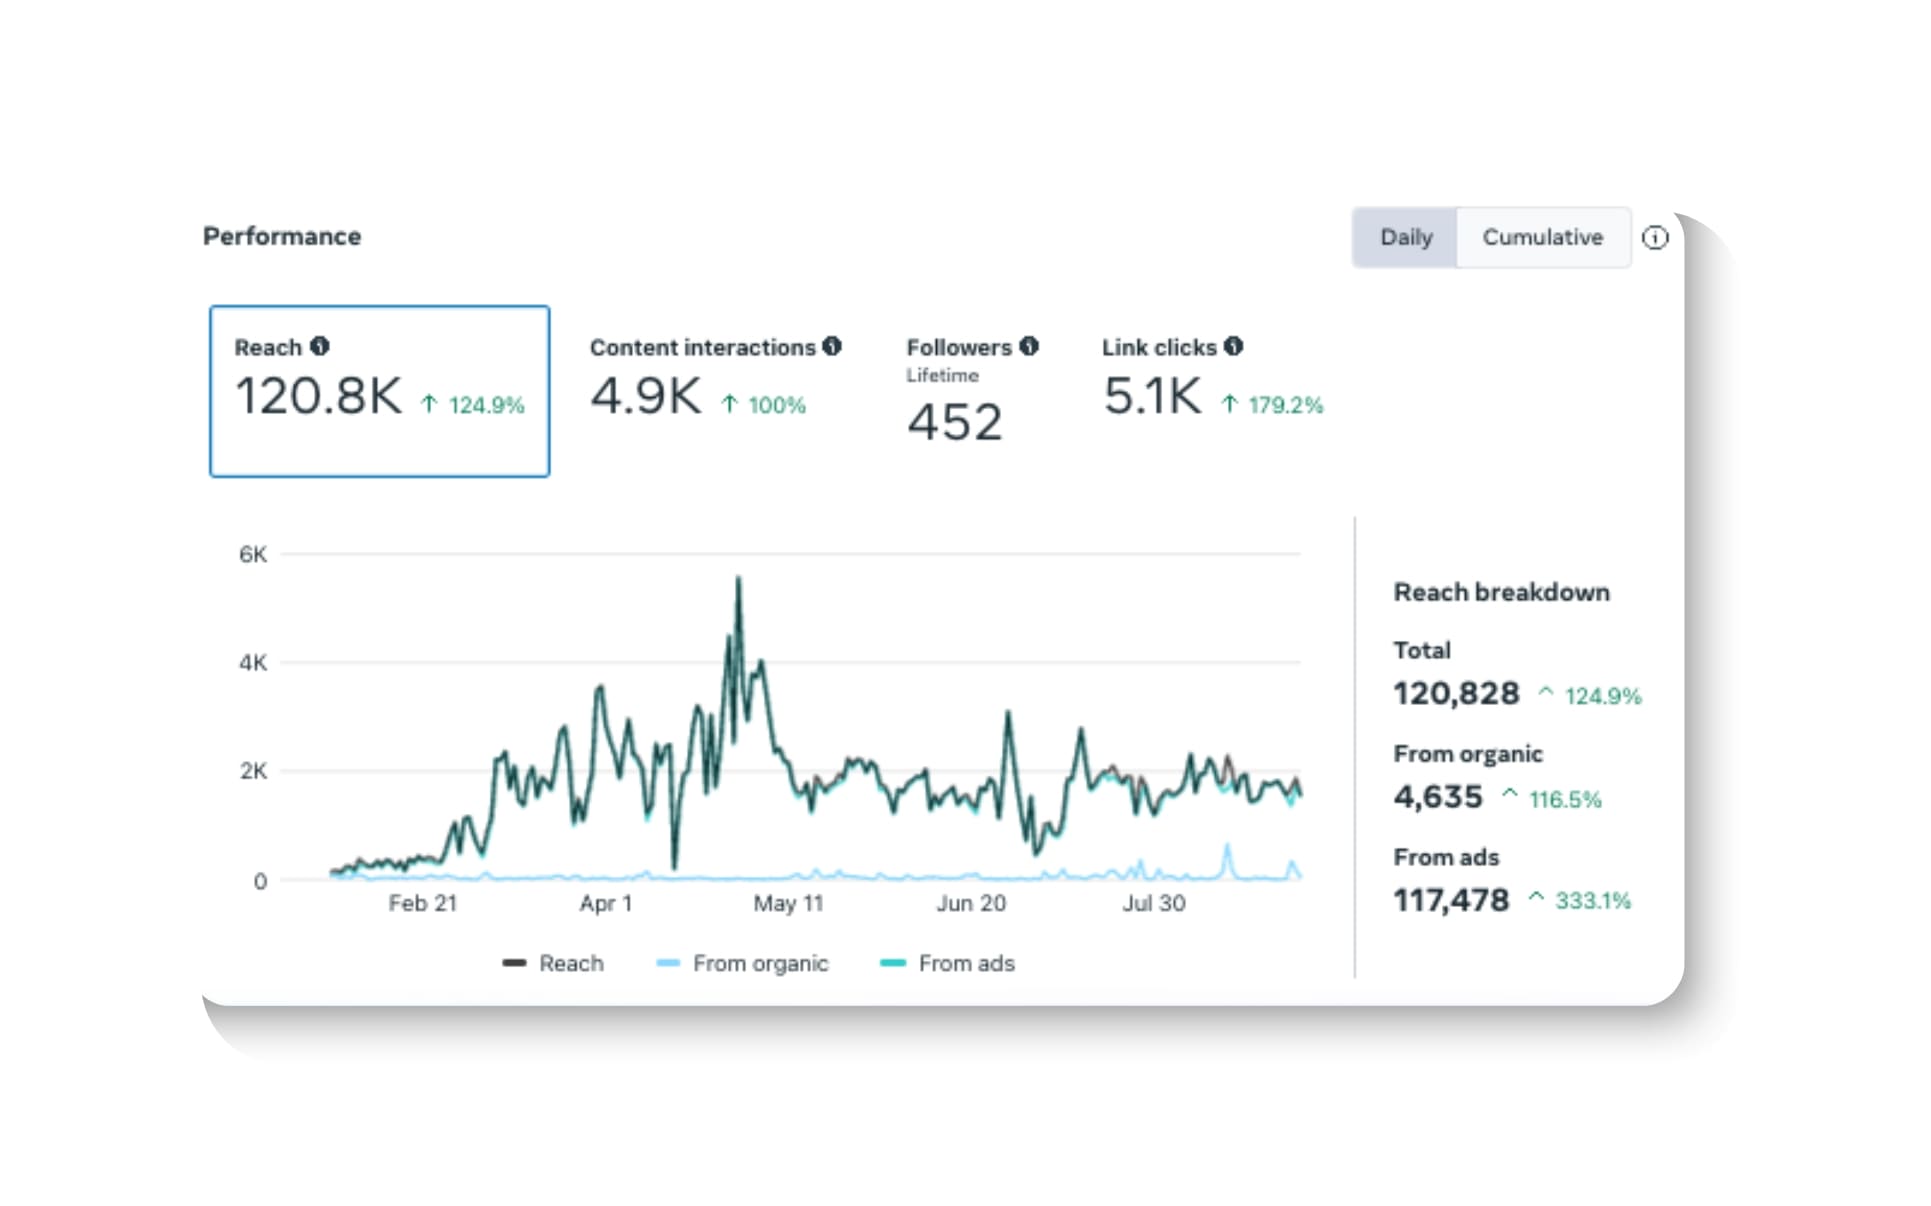Toggle Reach series in legend
This screenshot has width=1931, height=1206.
[x=571, y=963]
